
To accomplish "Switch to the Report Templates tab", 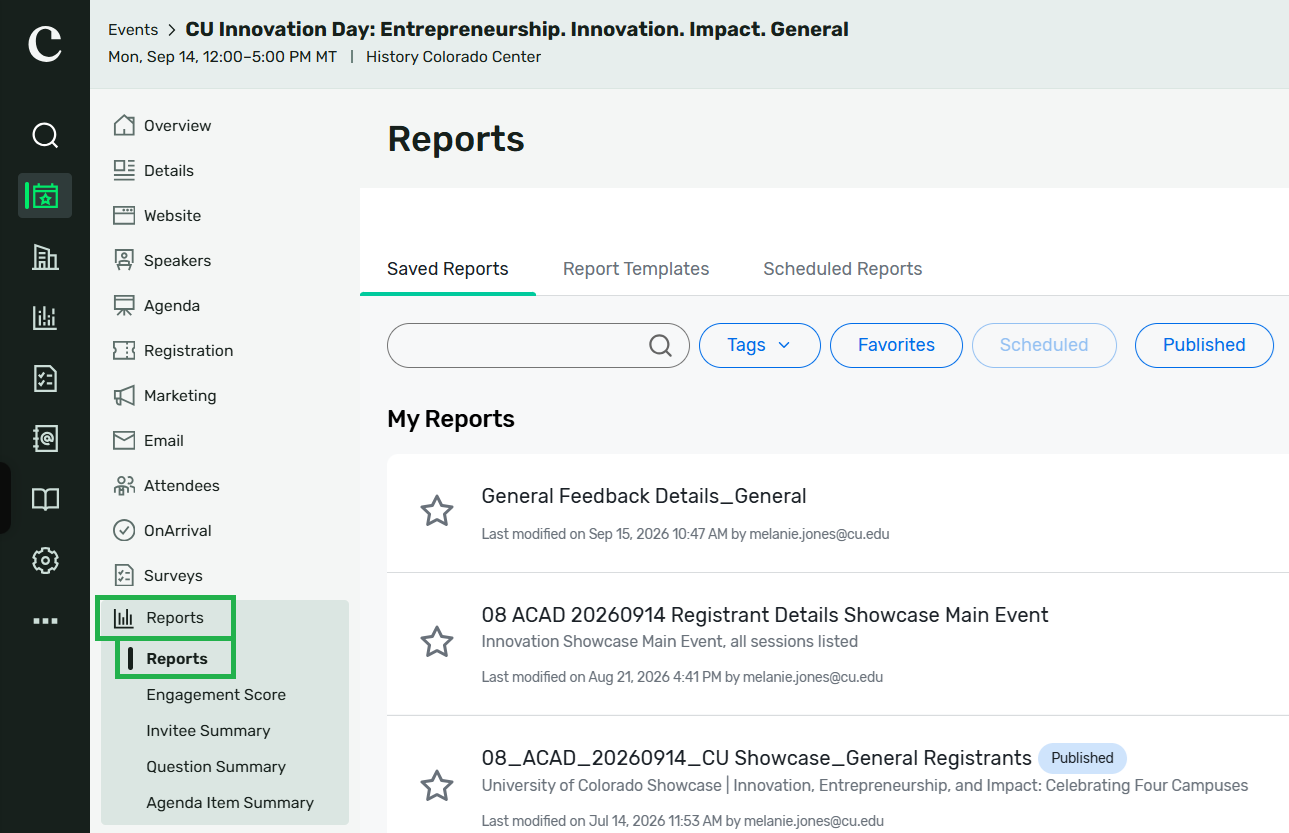I will (x=636, y=269).
